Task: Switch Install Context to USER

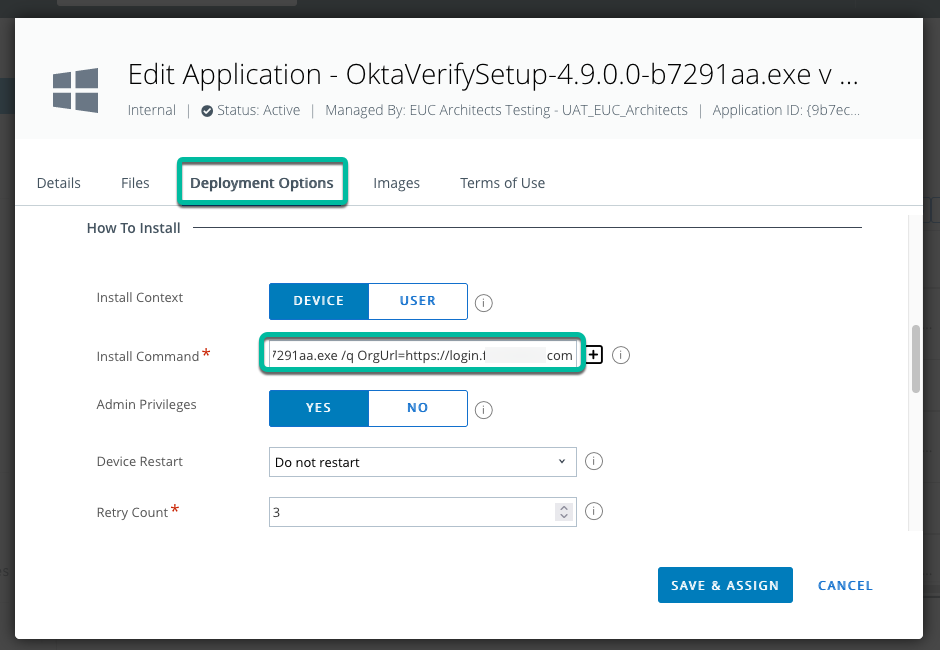Action: (417, 301)
